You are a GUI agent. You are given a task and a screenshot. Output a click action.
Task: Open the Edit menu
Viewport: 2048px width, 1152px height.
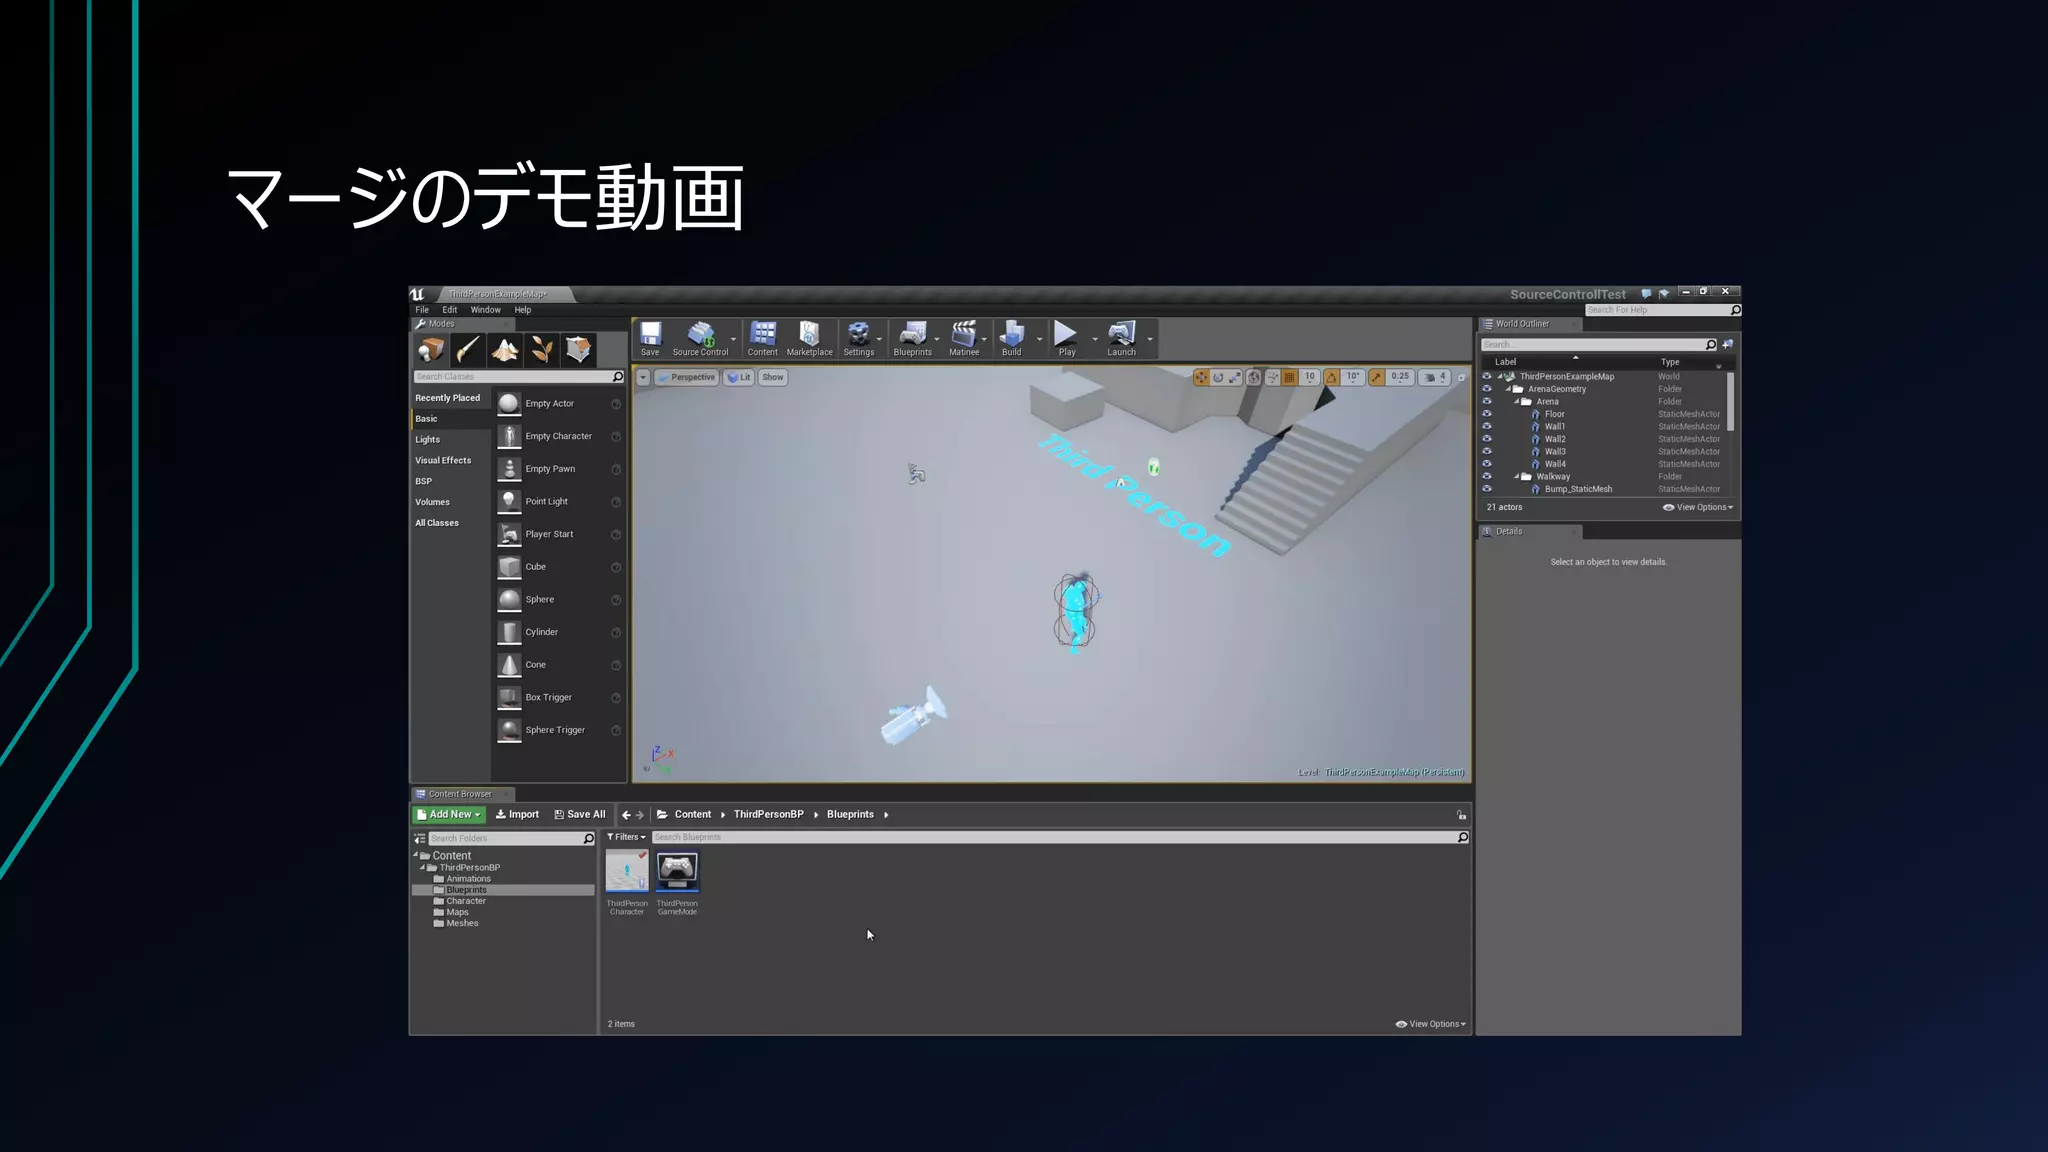tap(450, 310)
